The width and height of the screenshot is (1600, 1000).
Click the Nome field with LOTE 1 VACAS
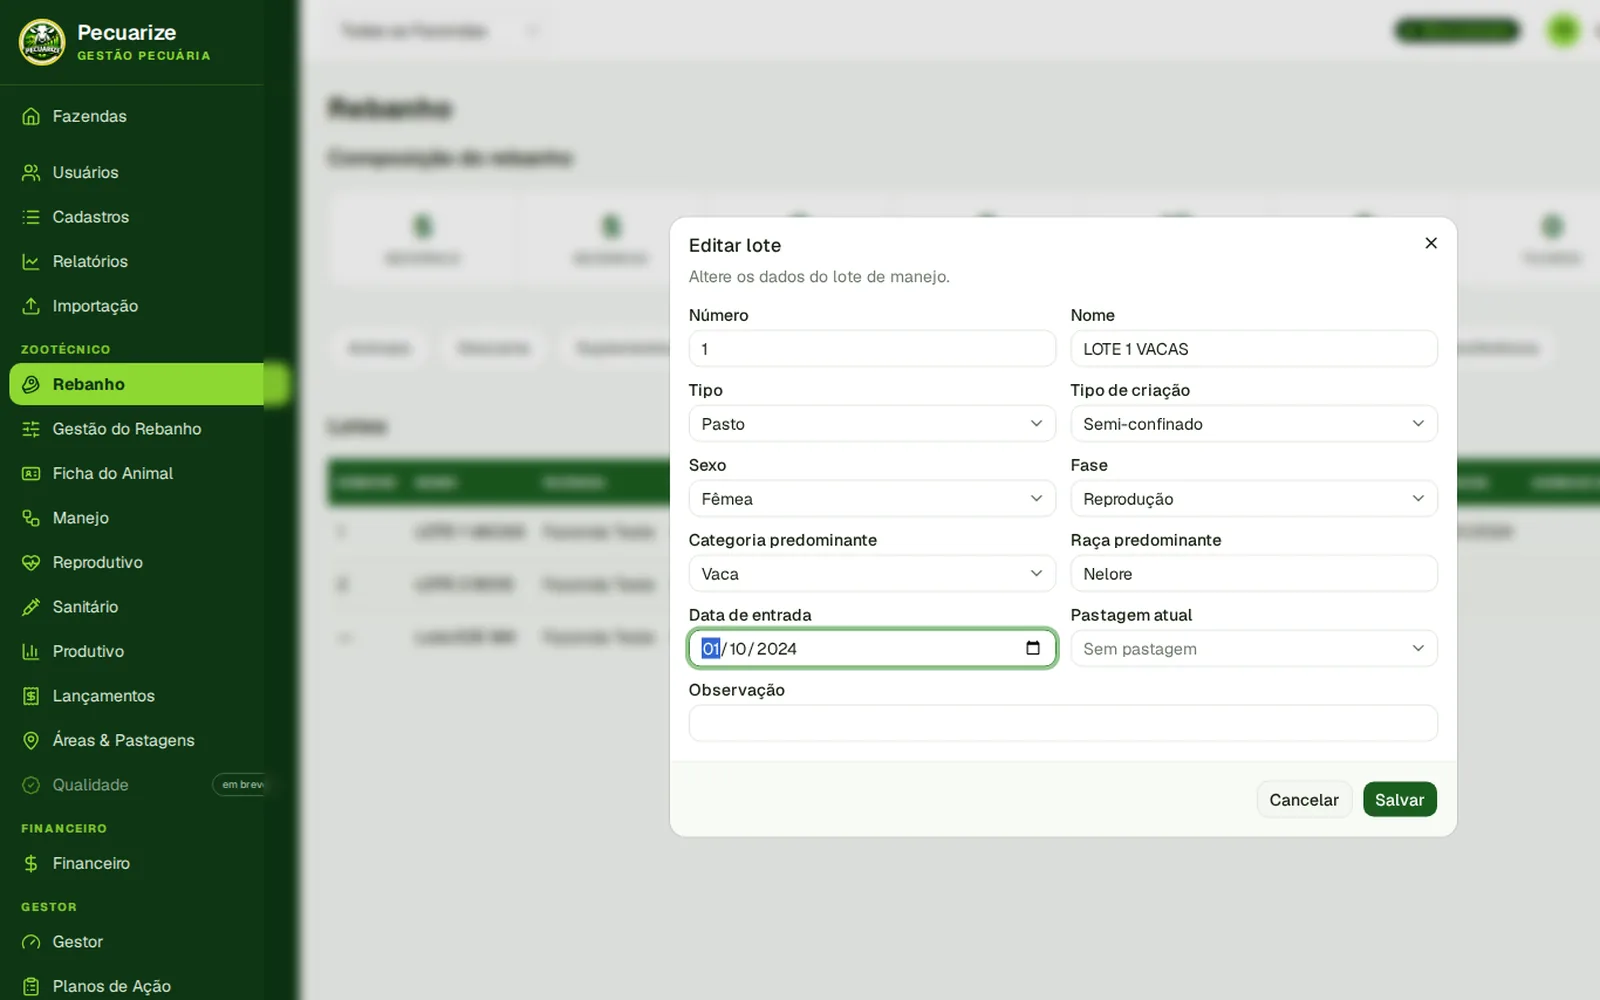[1254, 349]
